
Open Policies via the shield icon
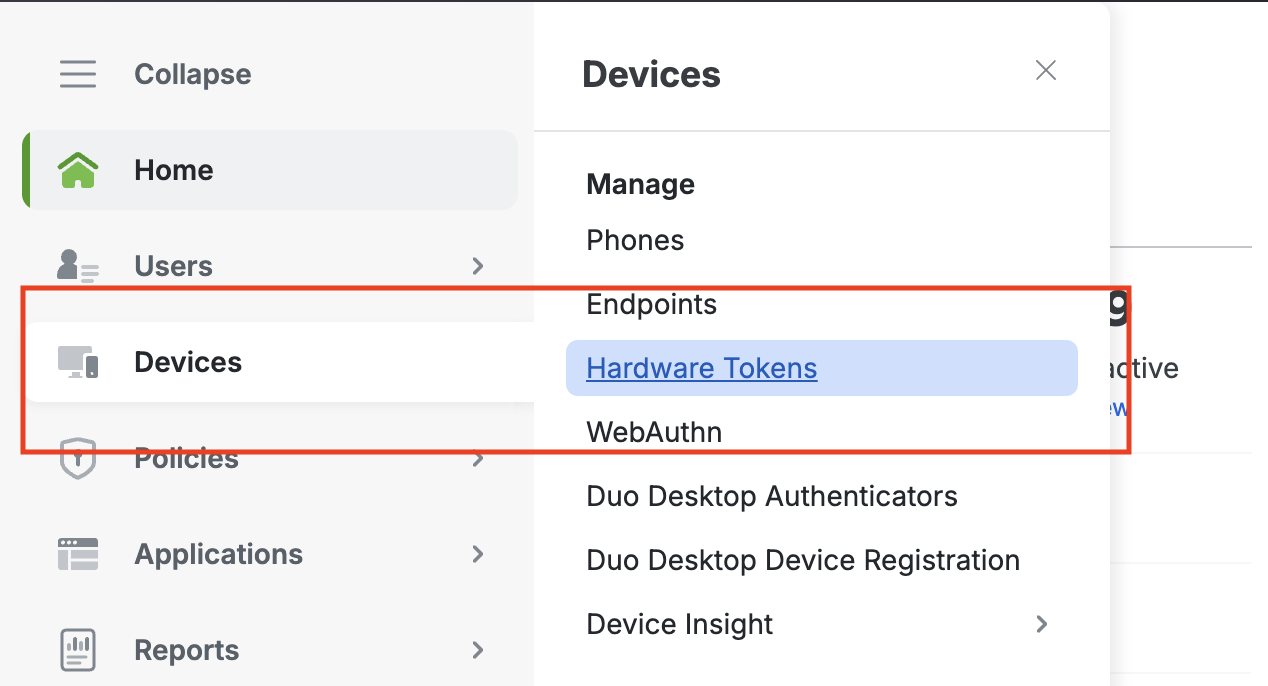(78, 458)
